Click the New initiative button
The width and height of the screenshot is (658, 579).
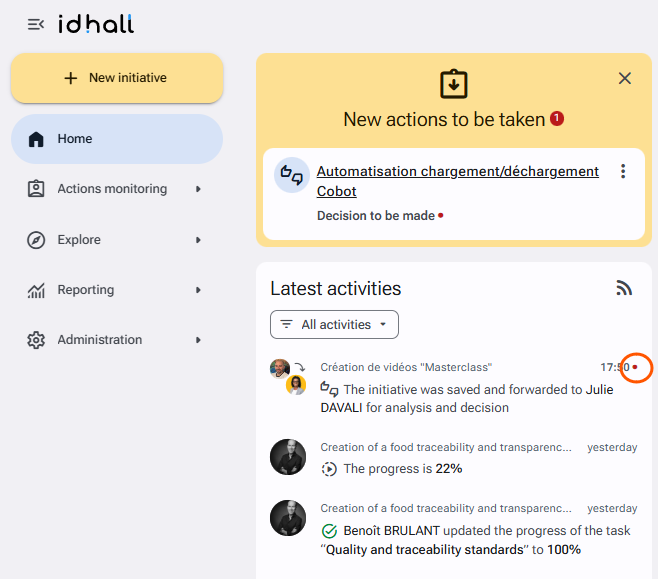117,78
